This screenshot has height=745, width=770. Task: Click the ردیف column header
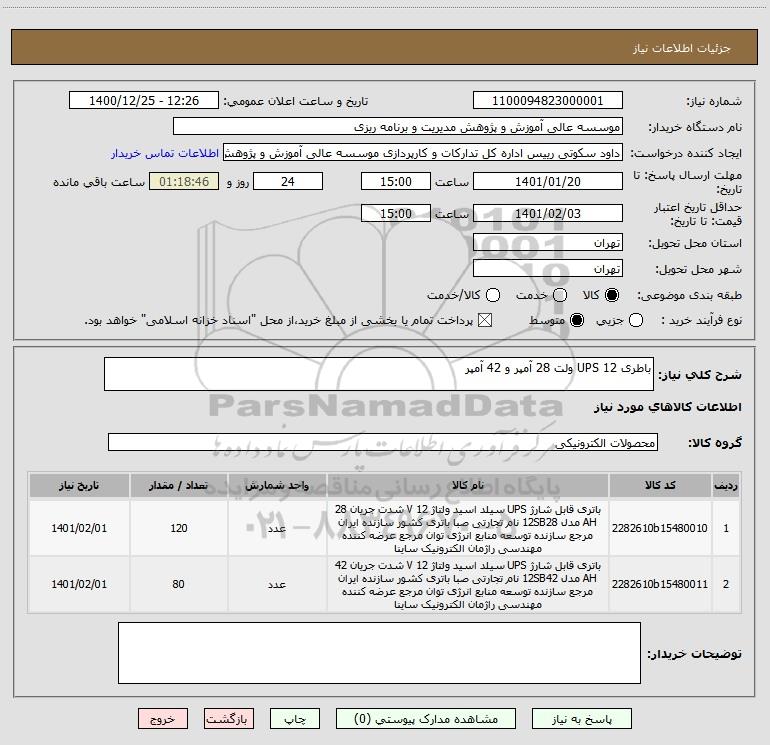point(726,485)
